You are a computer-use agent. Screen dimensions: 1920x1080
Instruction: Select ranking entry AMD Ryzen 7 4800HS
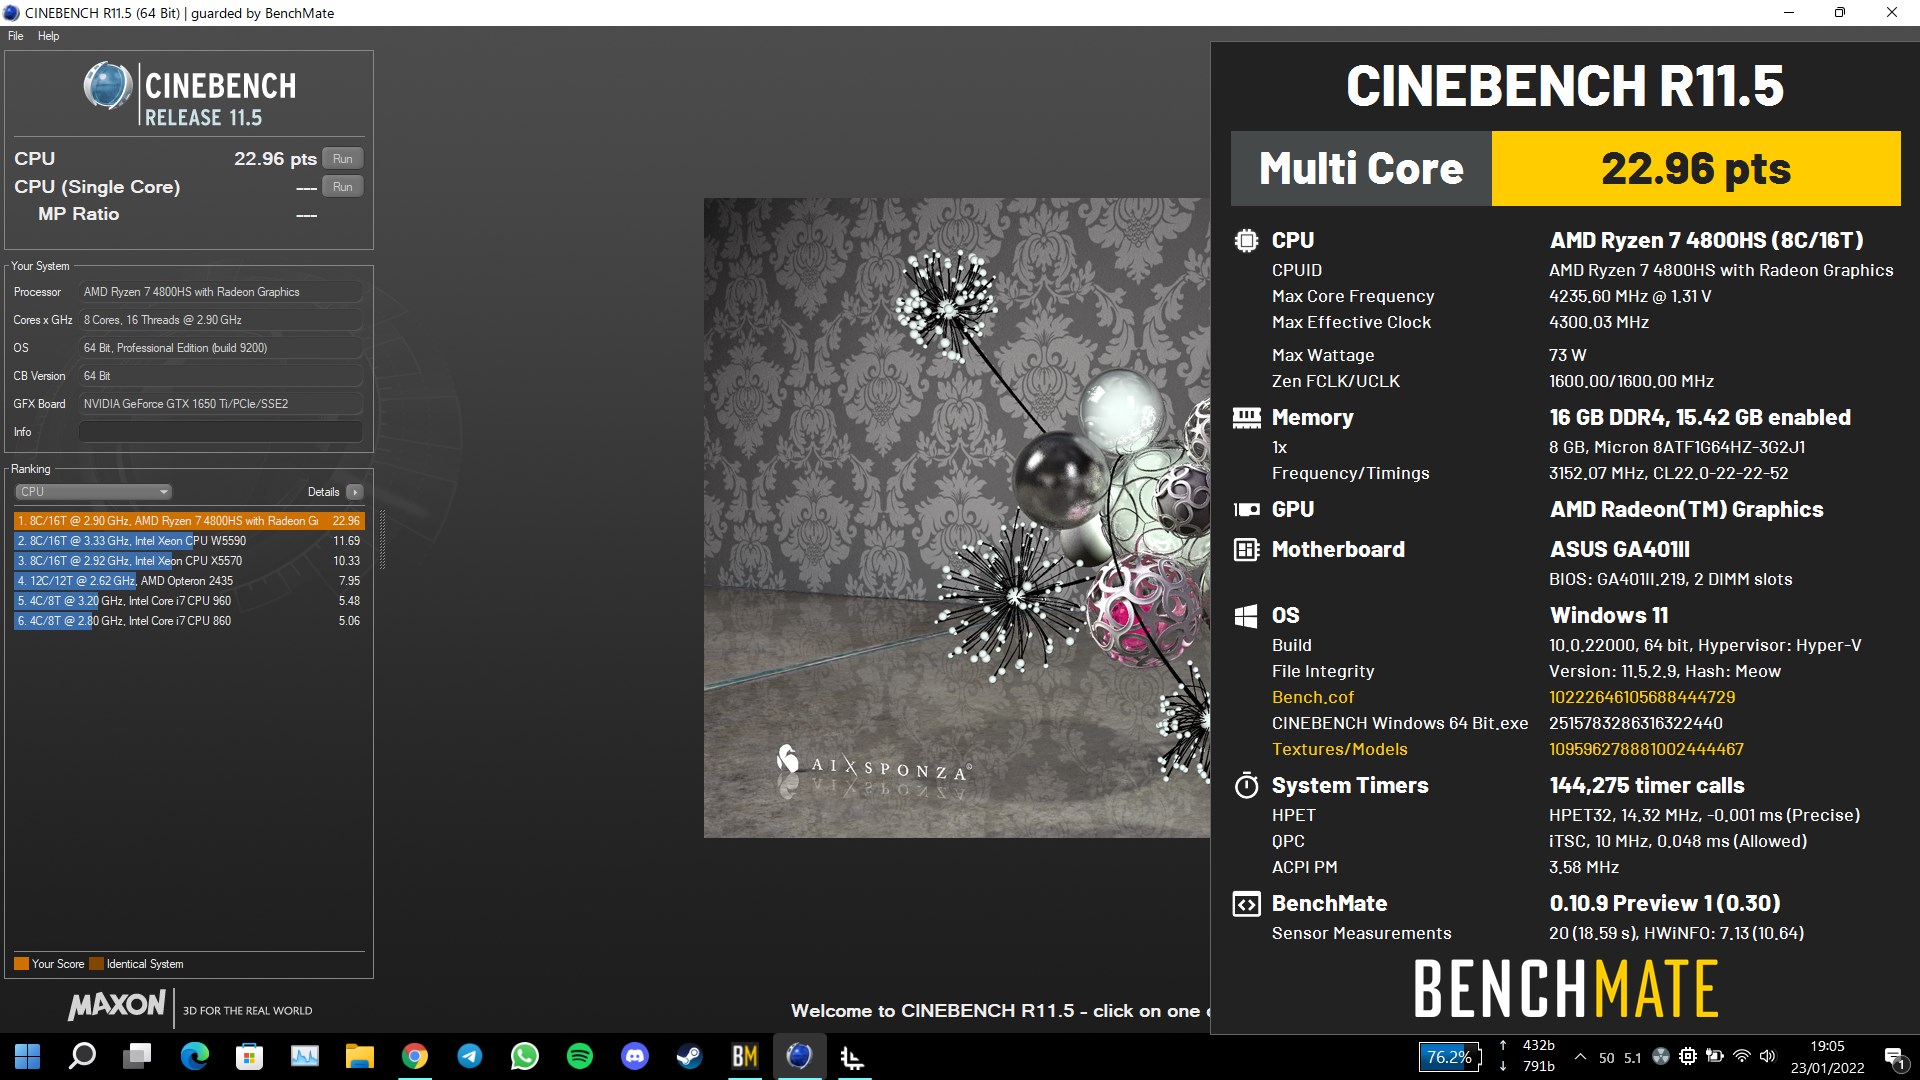(189, 521)
